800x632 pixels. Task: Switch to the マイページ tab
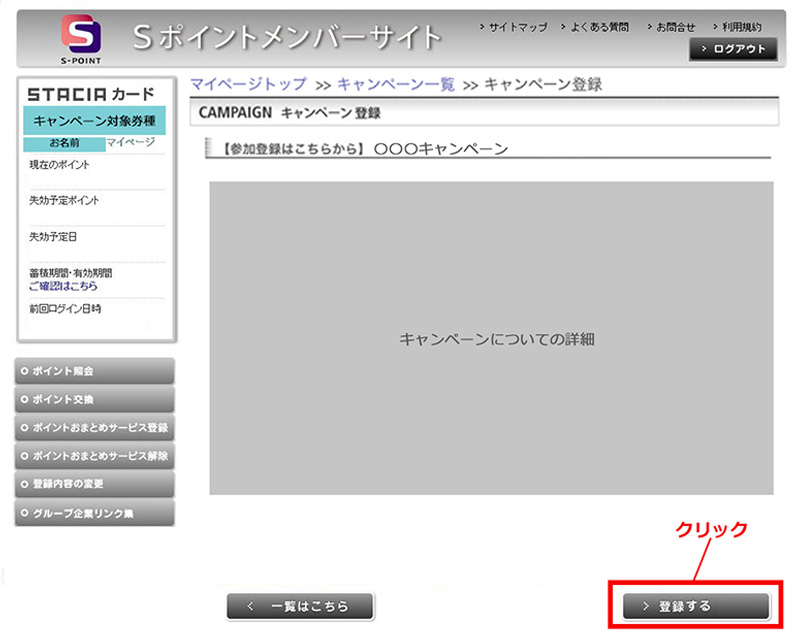[131, 143]
